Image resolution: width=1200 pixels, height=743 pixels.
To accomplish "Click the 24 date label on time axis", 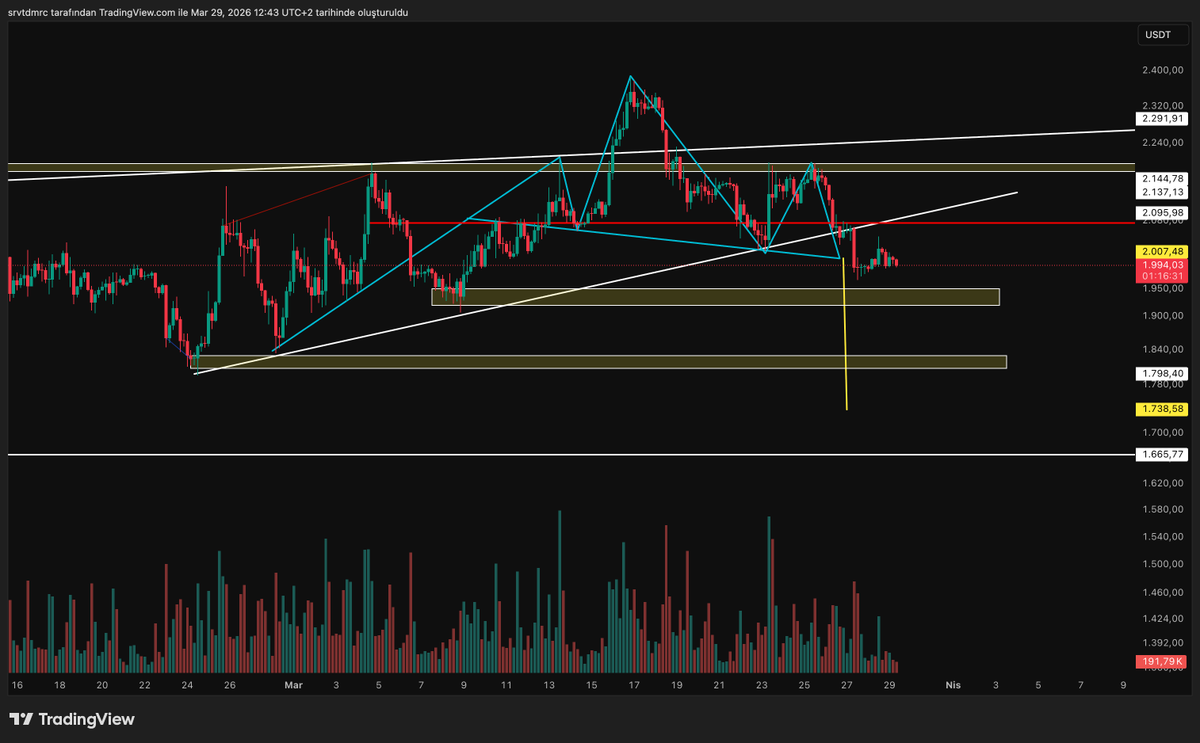I will click(x=187, y=686).
